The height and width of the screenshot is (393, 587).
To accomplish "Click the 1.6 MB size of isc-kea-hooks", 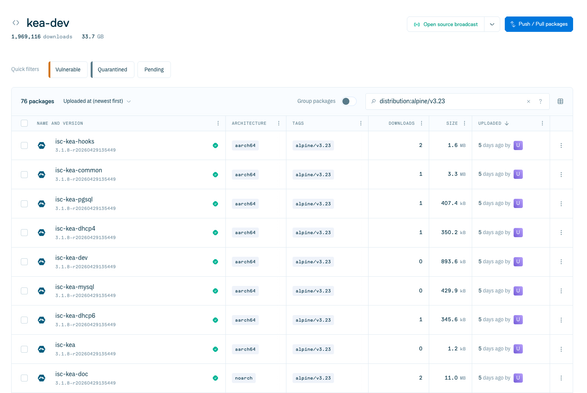I will point(457,145).
